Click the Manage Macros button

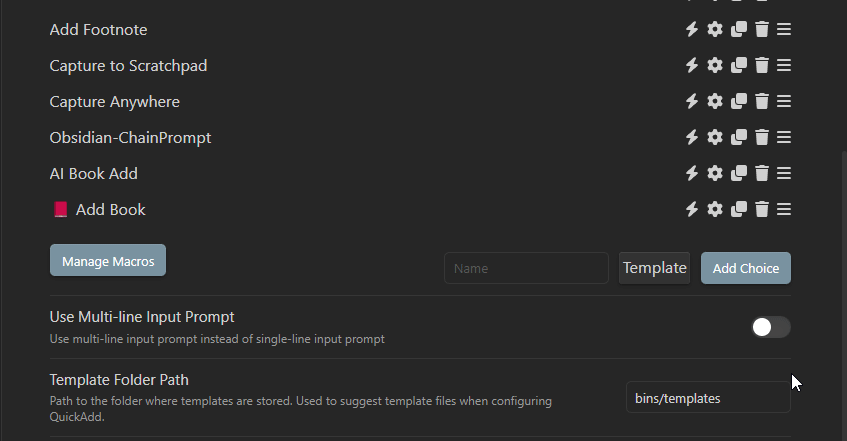click(x=108, y=260)
